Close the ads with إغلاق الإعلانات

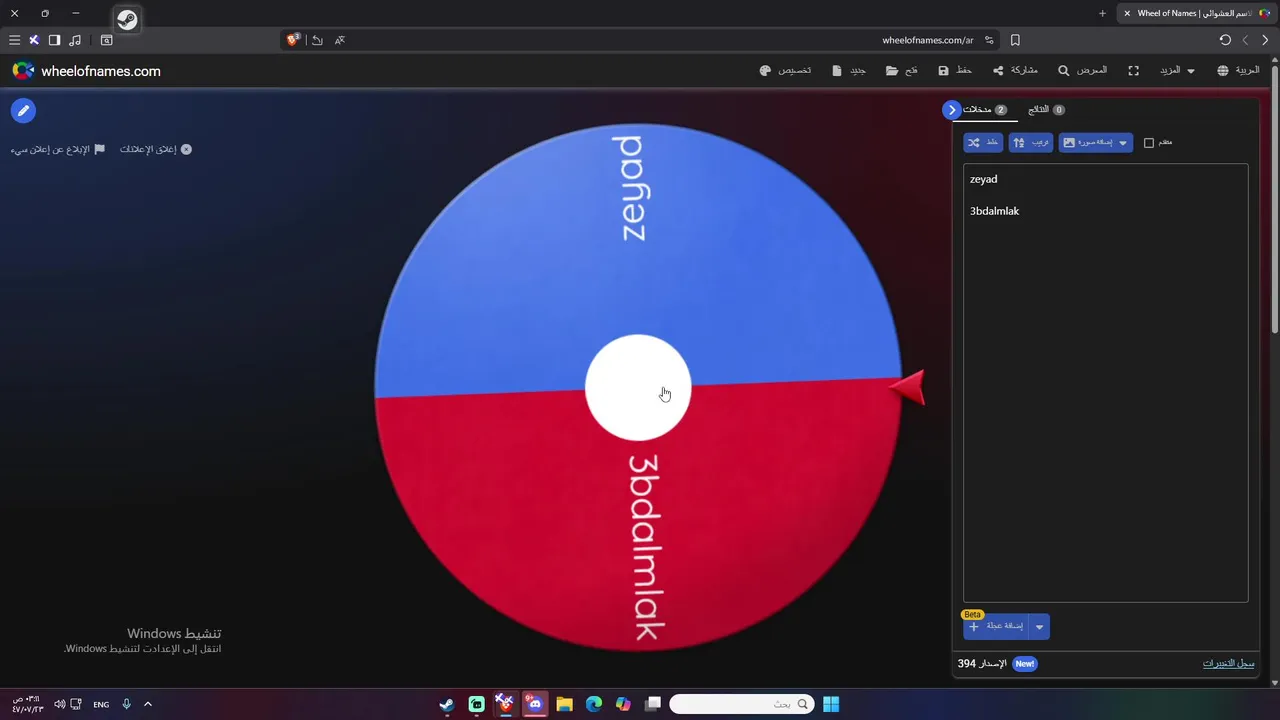155,149
